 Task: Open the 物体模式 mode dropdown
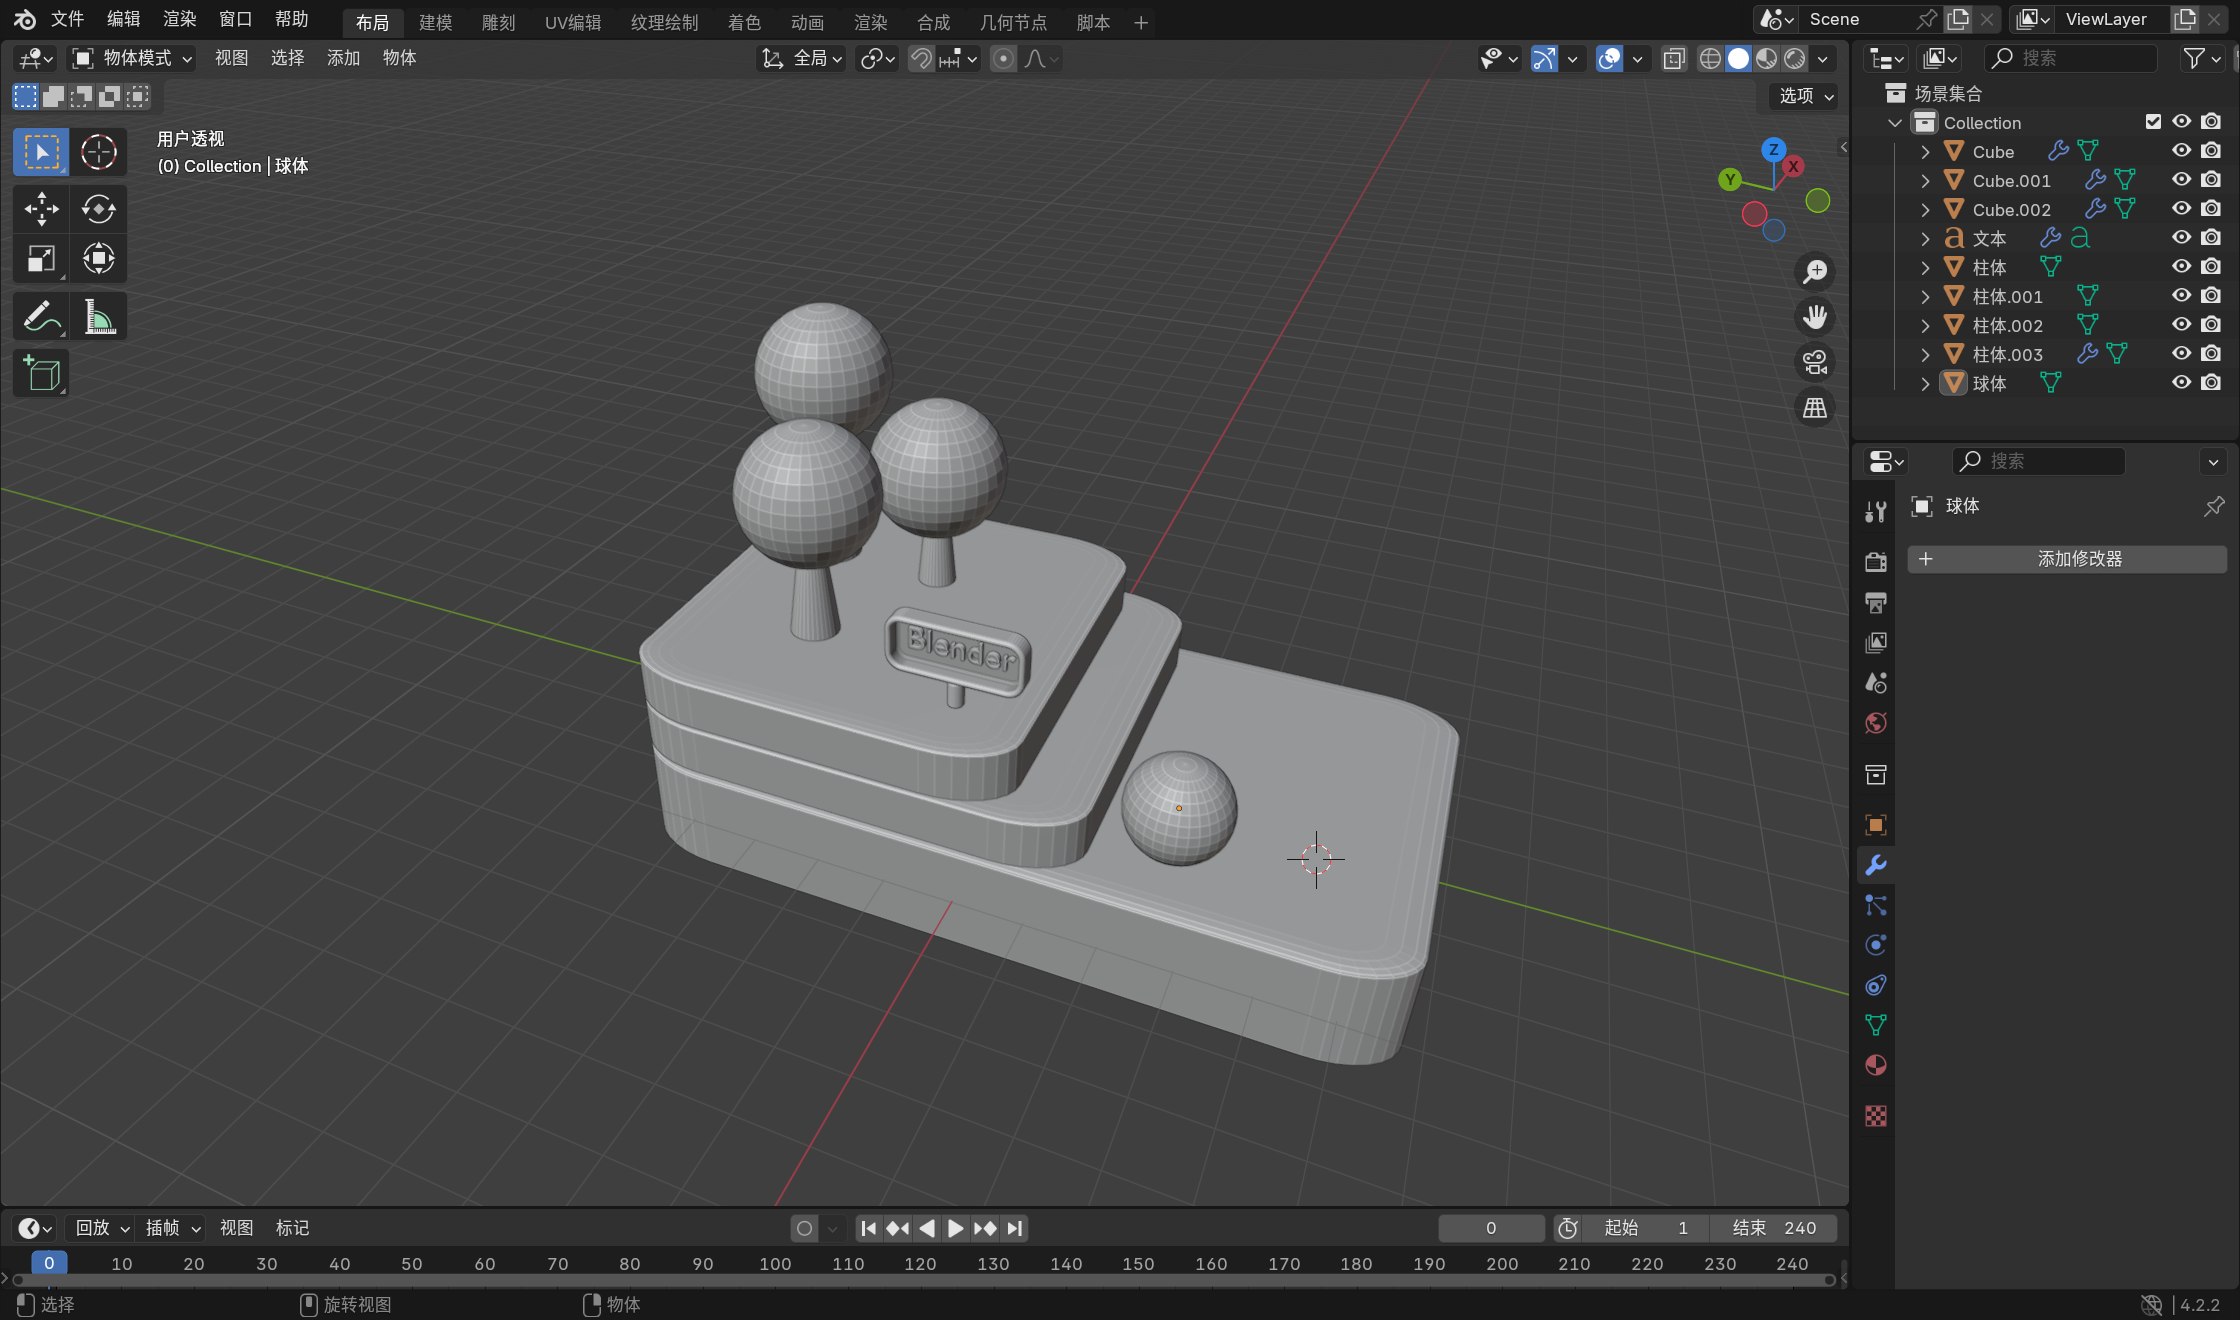click(132, 59)
